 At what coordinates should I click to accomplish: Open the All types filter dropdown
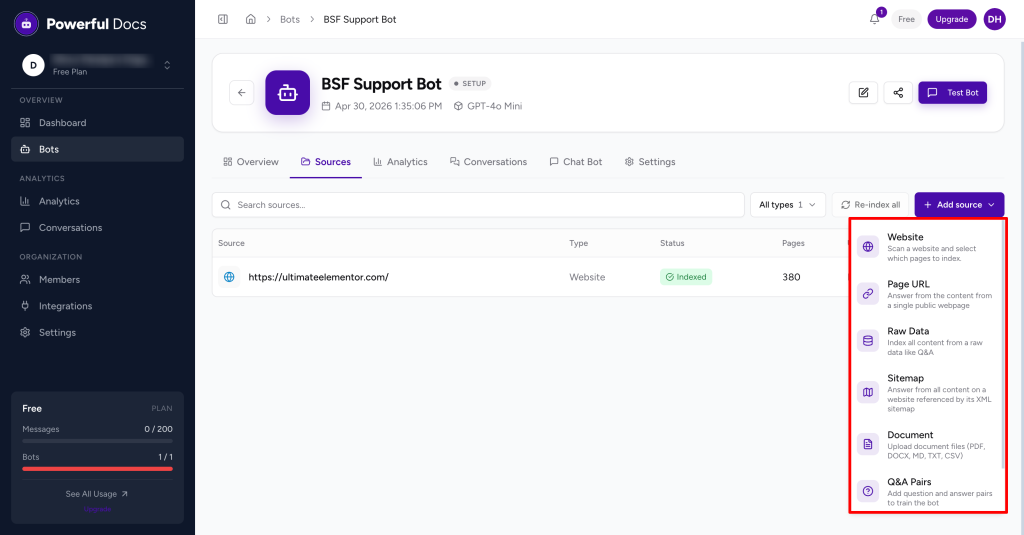click(788, 204)
